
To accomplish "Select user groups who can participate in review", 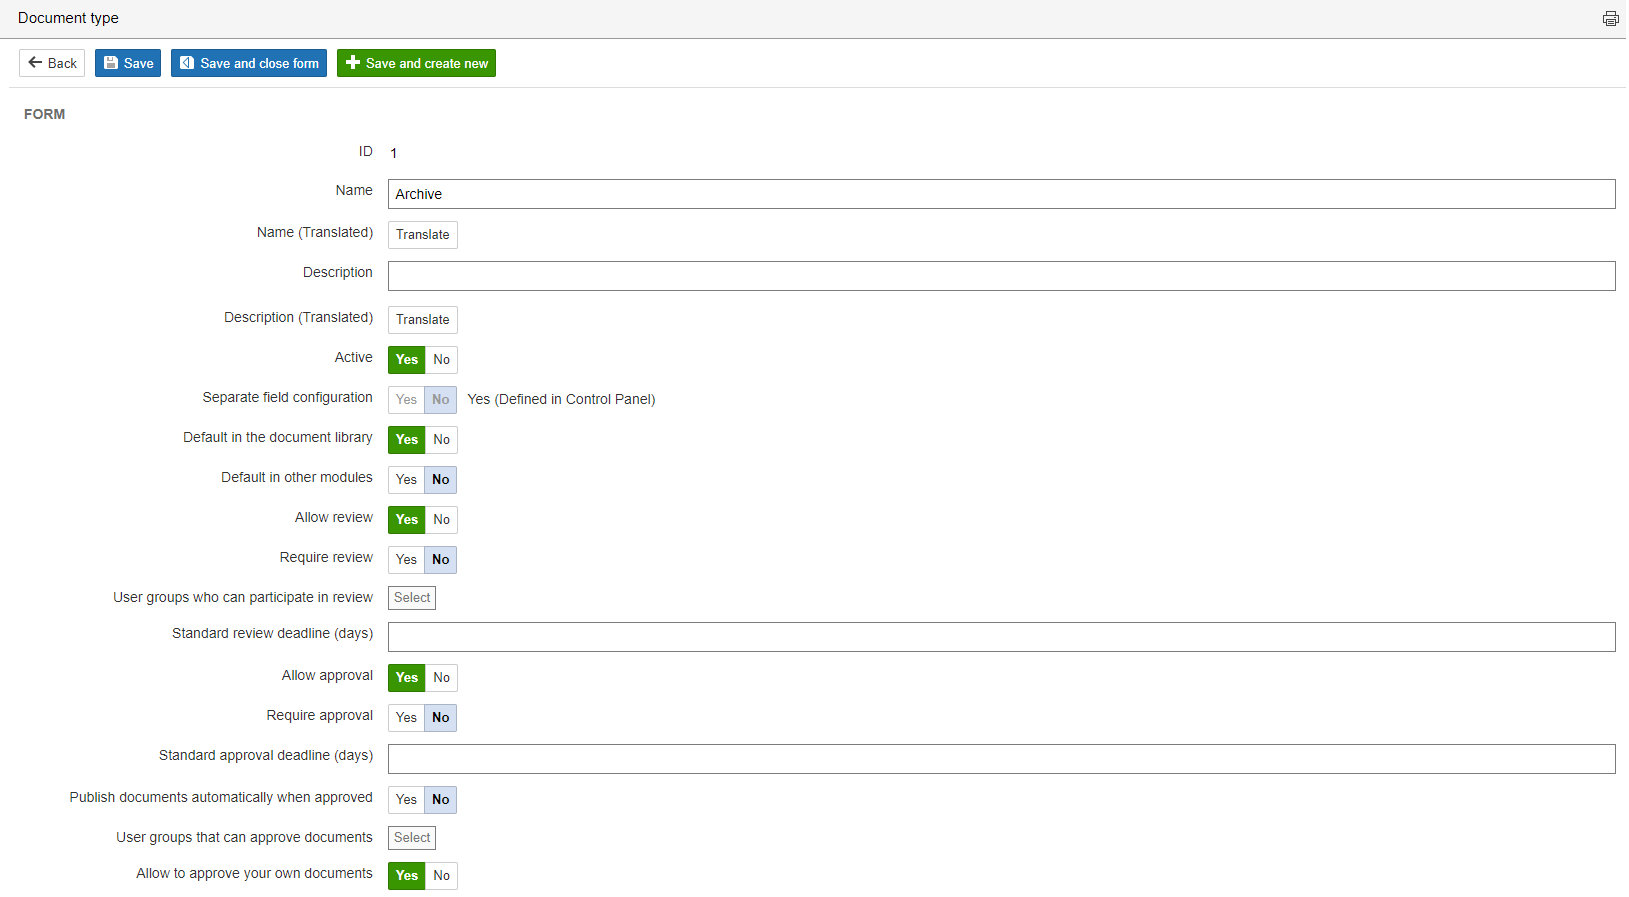I will pos(412,598).
